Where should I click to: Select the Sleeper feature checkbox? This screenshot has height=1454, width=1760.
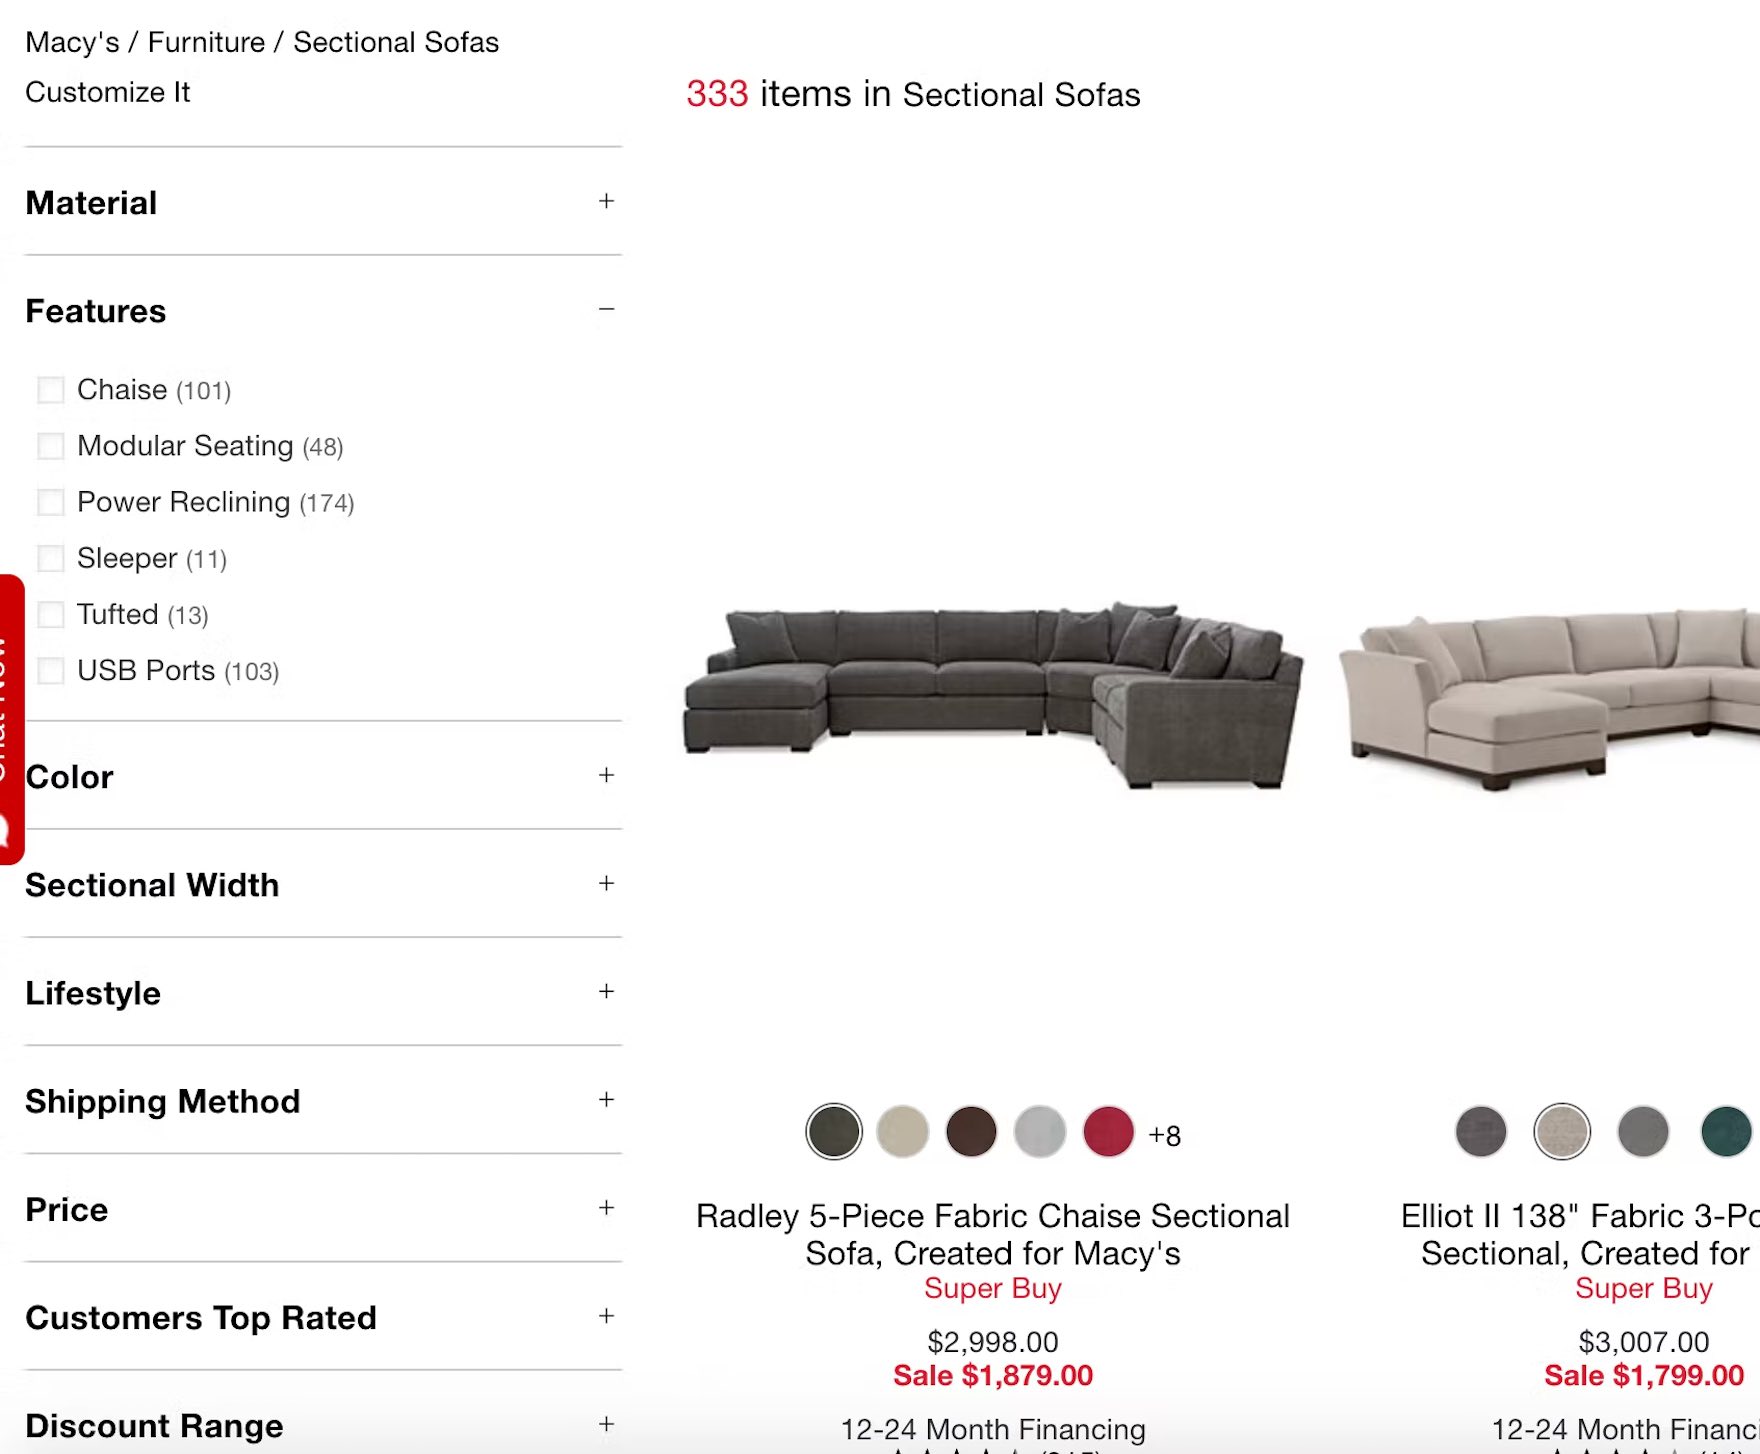click(50, 557)
